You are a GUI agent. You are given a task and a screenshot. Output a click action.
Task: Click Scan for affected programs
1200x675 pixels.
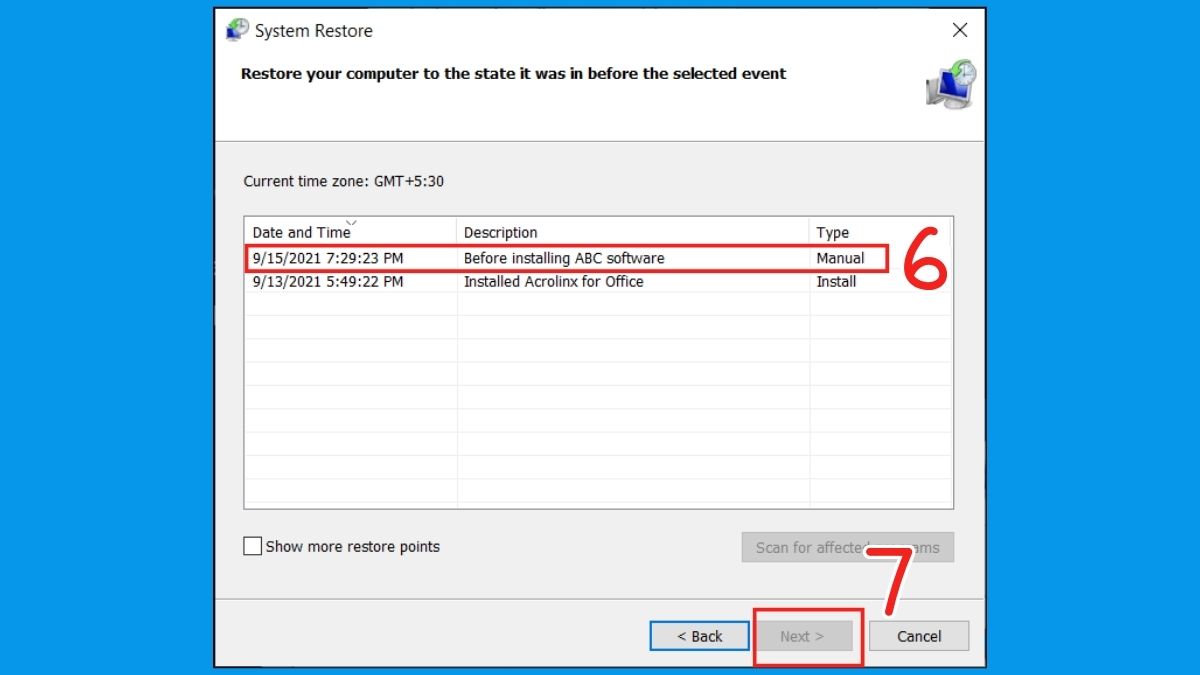click(x=847, y=546)
